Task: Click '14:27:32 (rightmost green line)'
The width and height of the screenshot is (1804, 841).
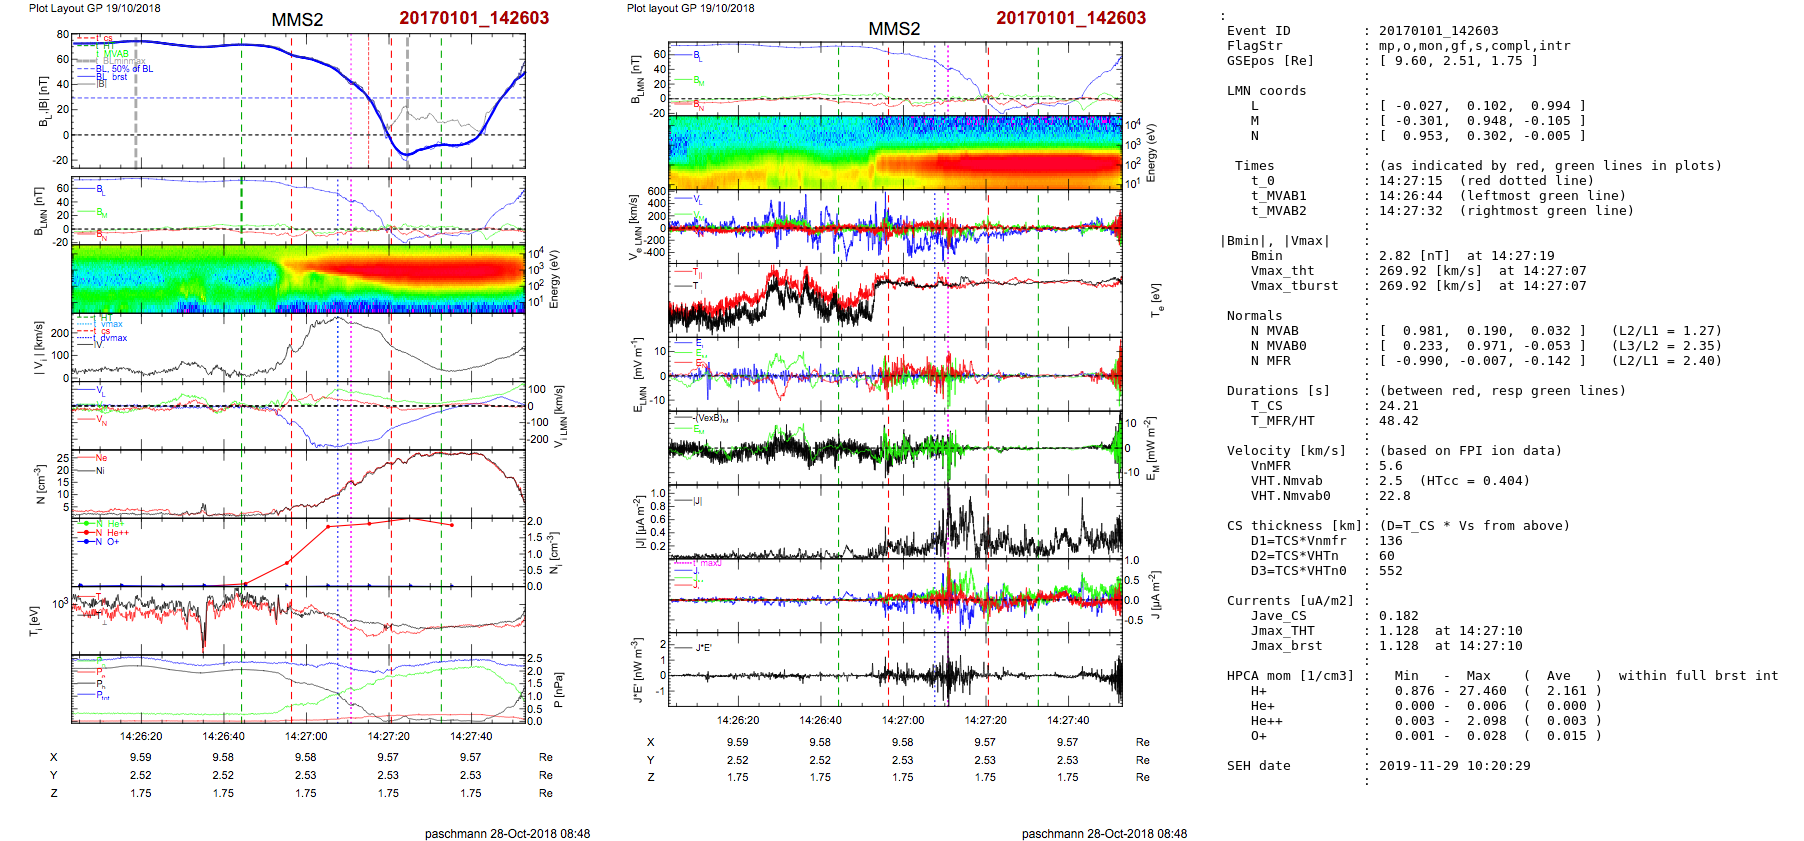Action: (1506, 211)
